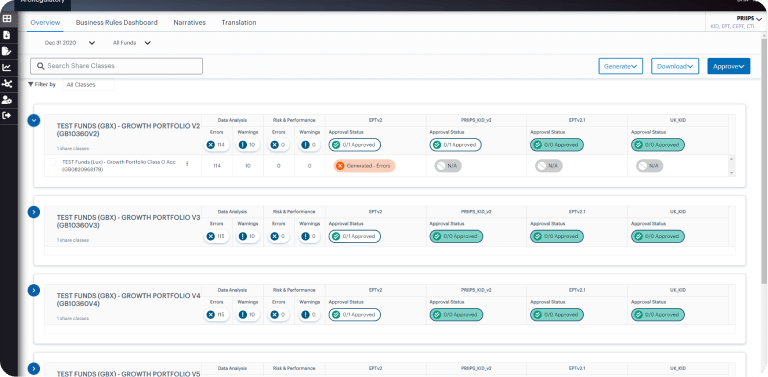768x377 pixels.
Task: Click Risk & Performance errors badge for Portfolio V4
Action: point(279,315)
